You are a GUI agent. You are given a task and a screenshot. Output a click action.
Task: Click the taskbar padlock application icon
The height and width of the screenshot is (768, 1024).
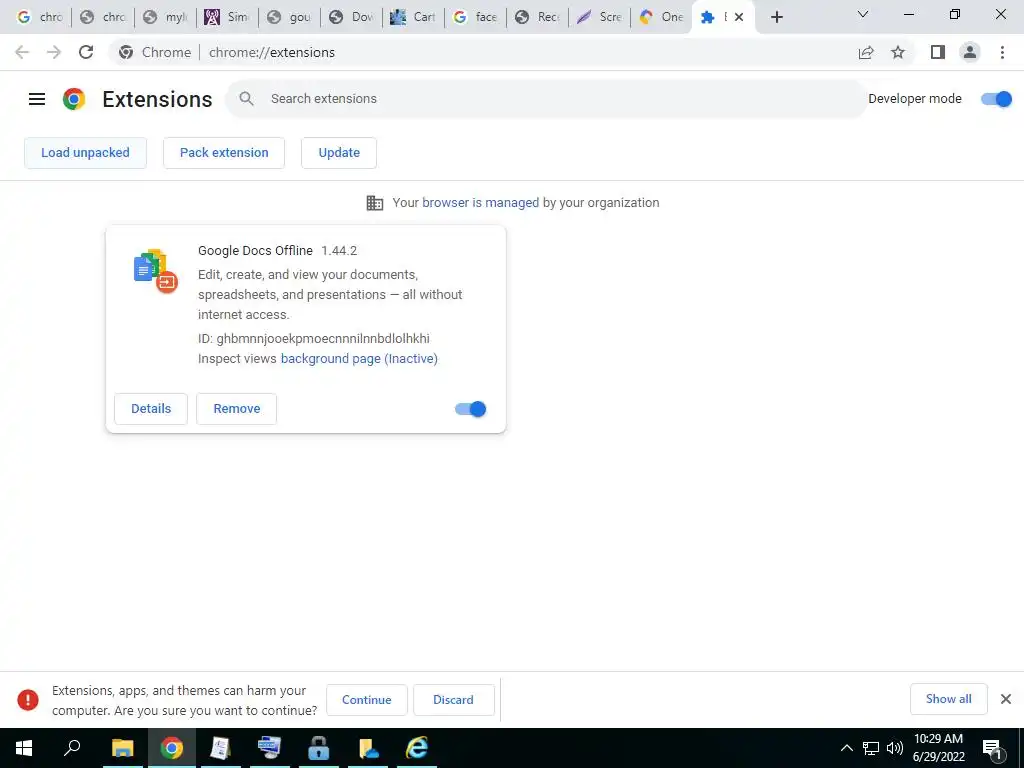click(318, 748)
